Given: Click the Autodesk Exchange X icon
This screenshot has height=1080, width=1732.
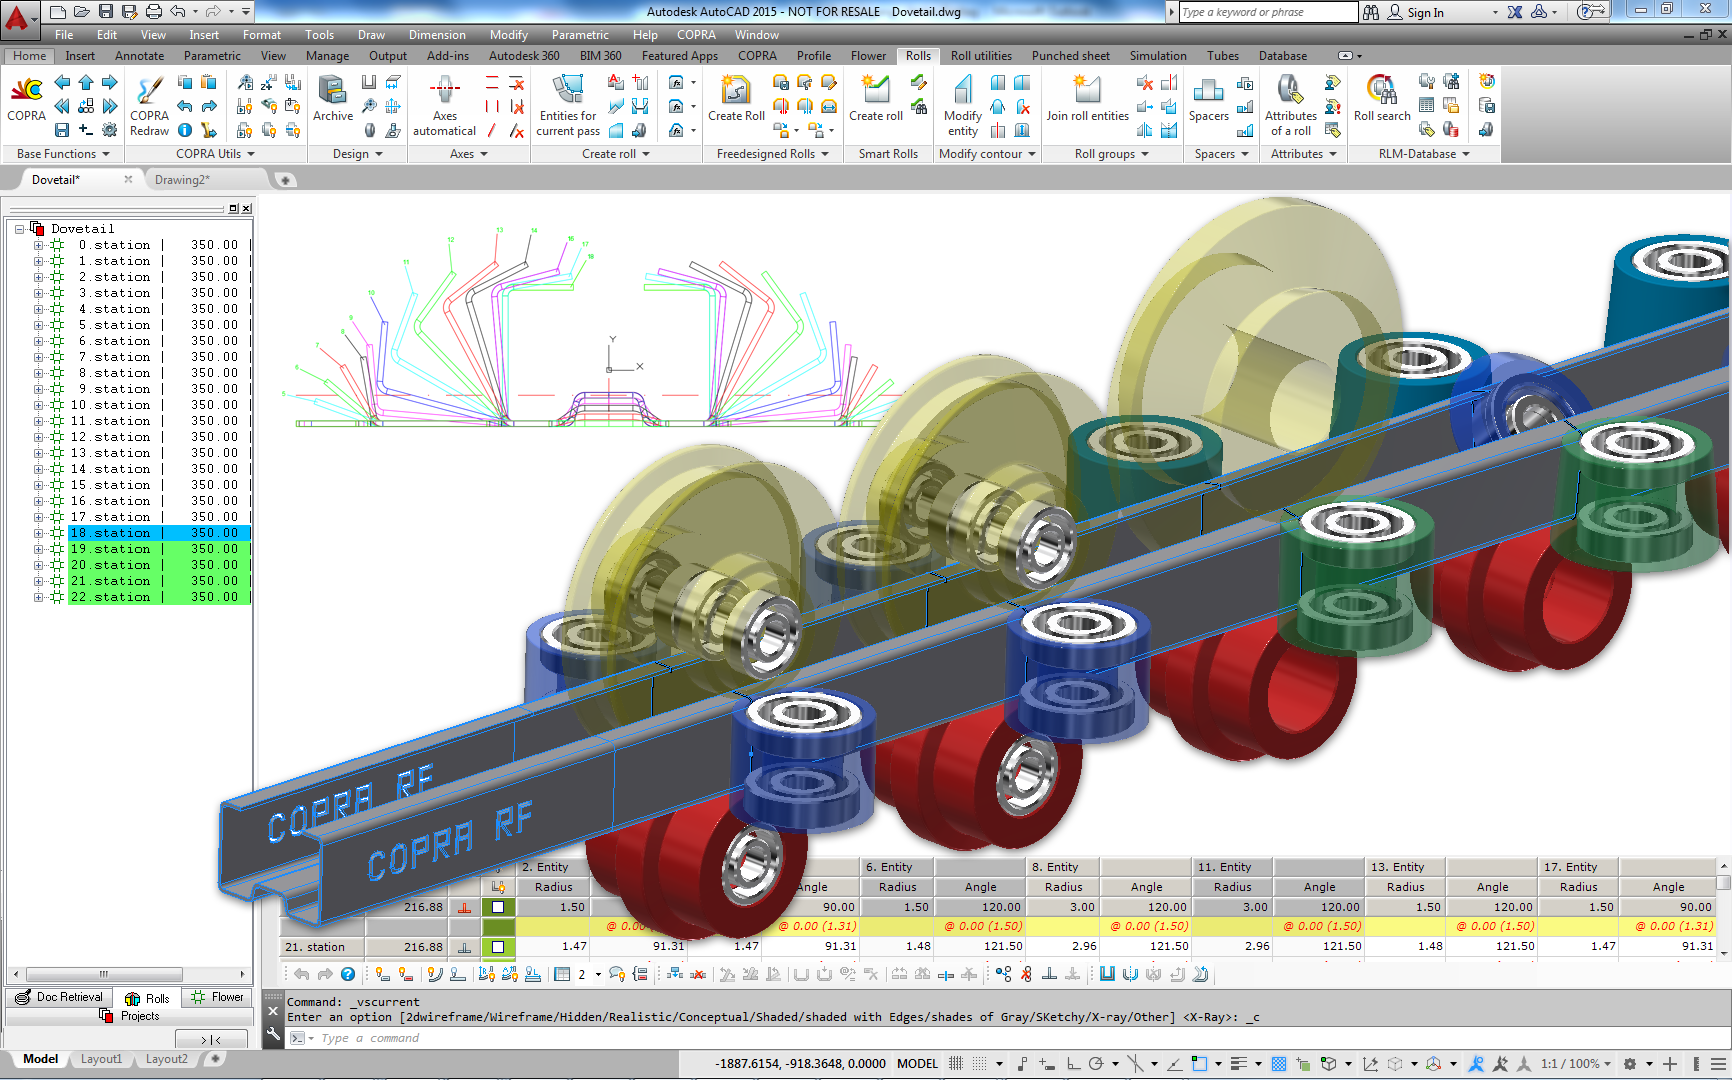Looking at the screenshot, I should 1515,12.
